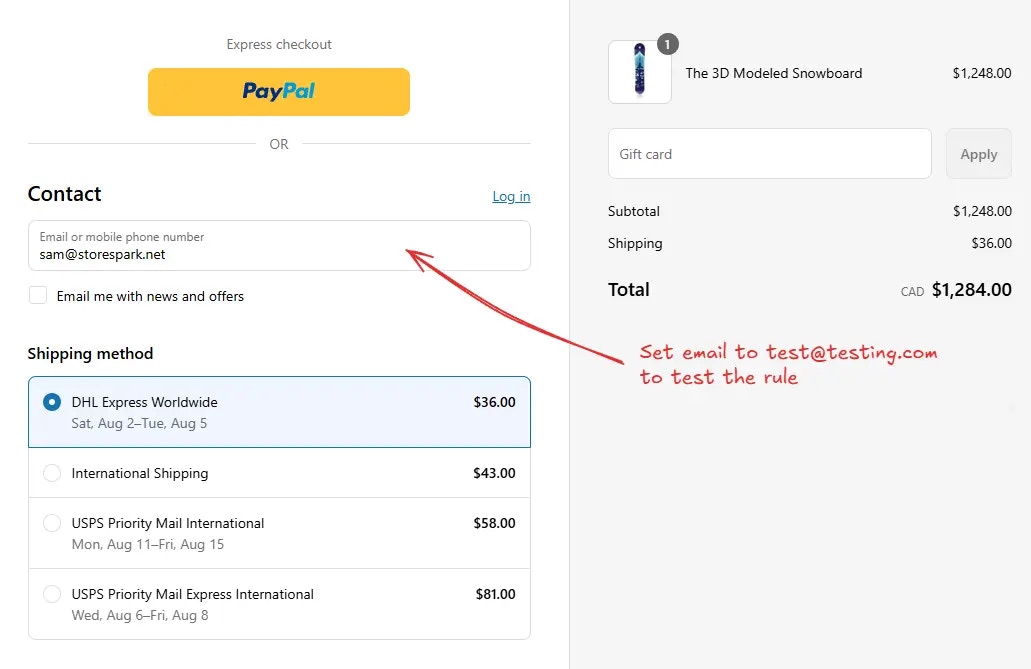Click the quantity badge on snowboard image
This screenshot has width=1031, height=669.
667,44
